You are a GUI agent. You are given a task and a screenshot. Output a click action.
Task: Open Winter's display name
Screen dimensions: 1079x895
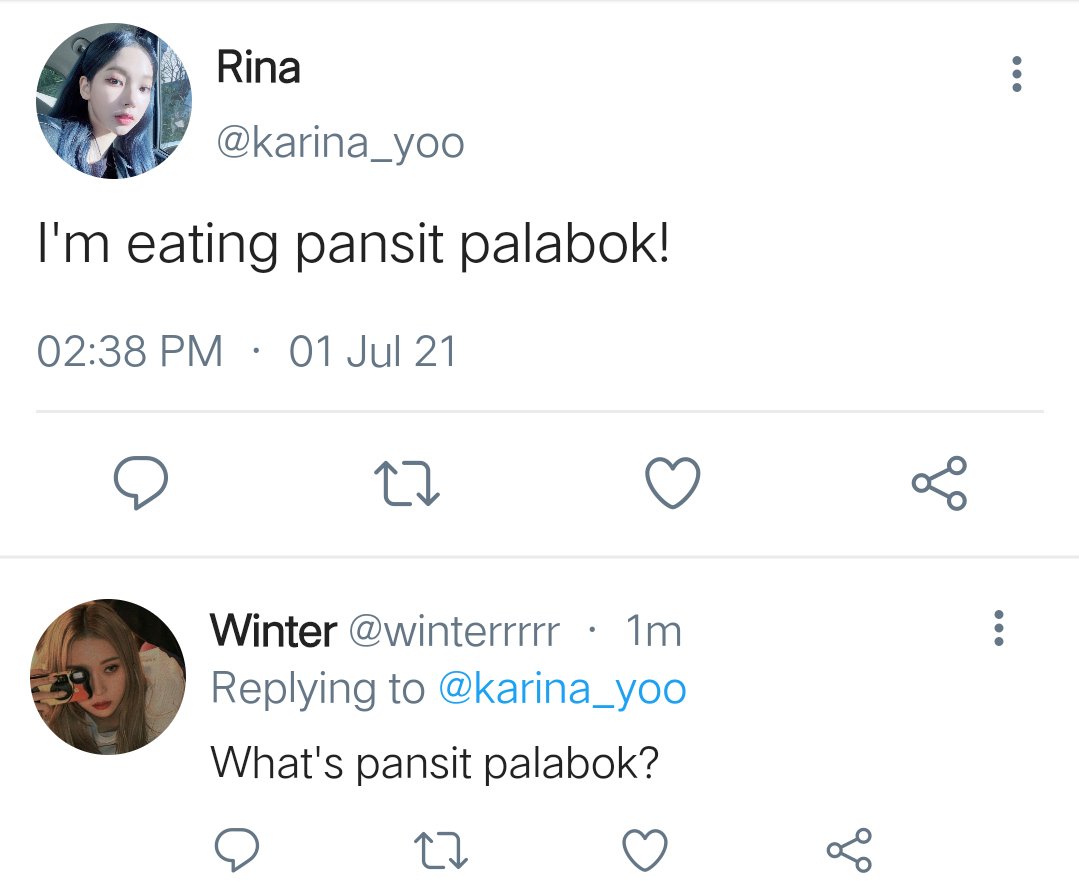[273, 630]
